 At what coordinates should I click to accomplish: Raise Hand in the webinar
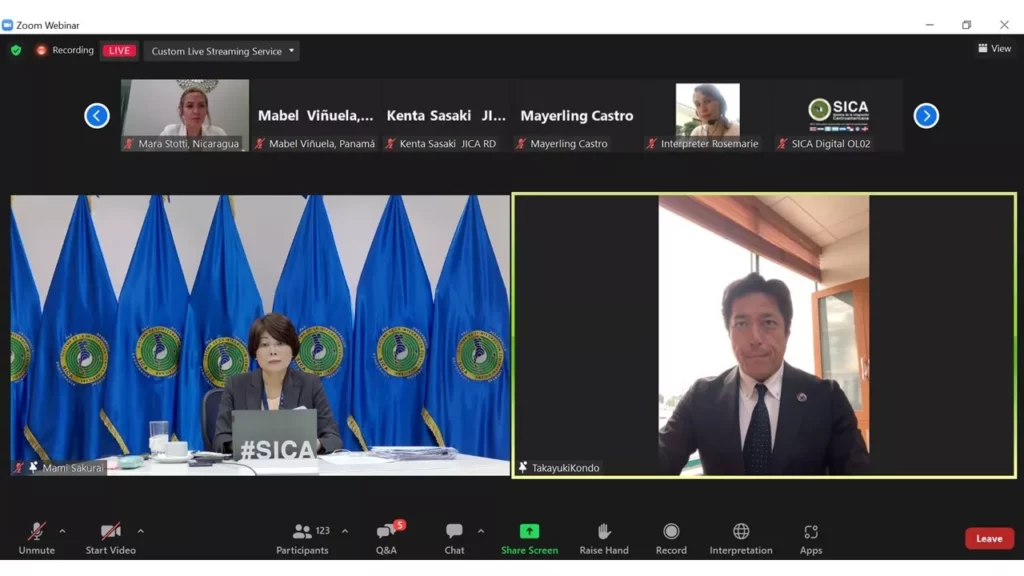(x=604, y=538)
